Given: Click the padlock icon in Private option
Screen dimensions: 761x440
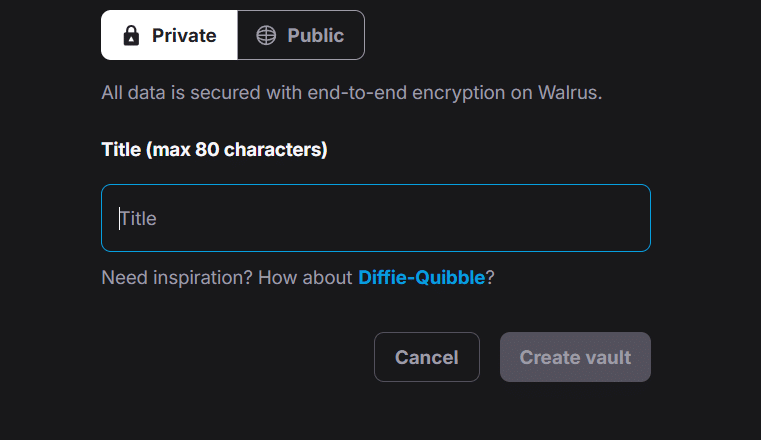Looking at the screenshot, I should (131, 35).
